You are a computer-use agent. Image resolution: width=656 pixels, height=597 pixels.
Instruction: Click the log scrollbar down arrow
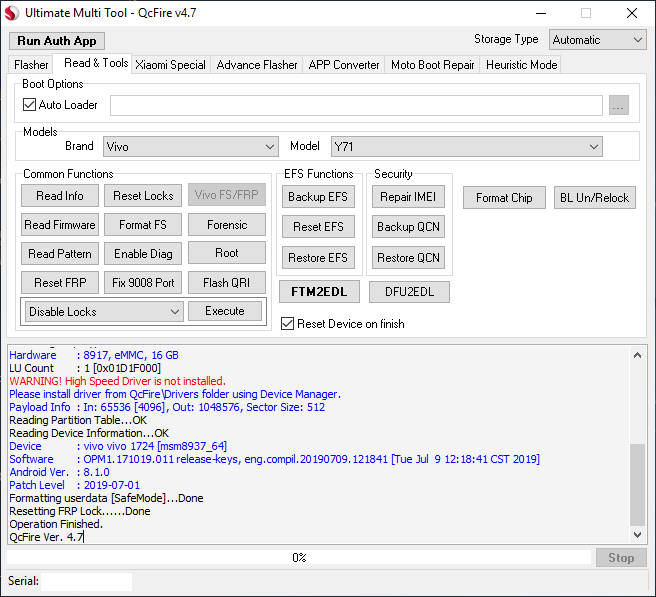click(637, 535)
